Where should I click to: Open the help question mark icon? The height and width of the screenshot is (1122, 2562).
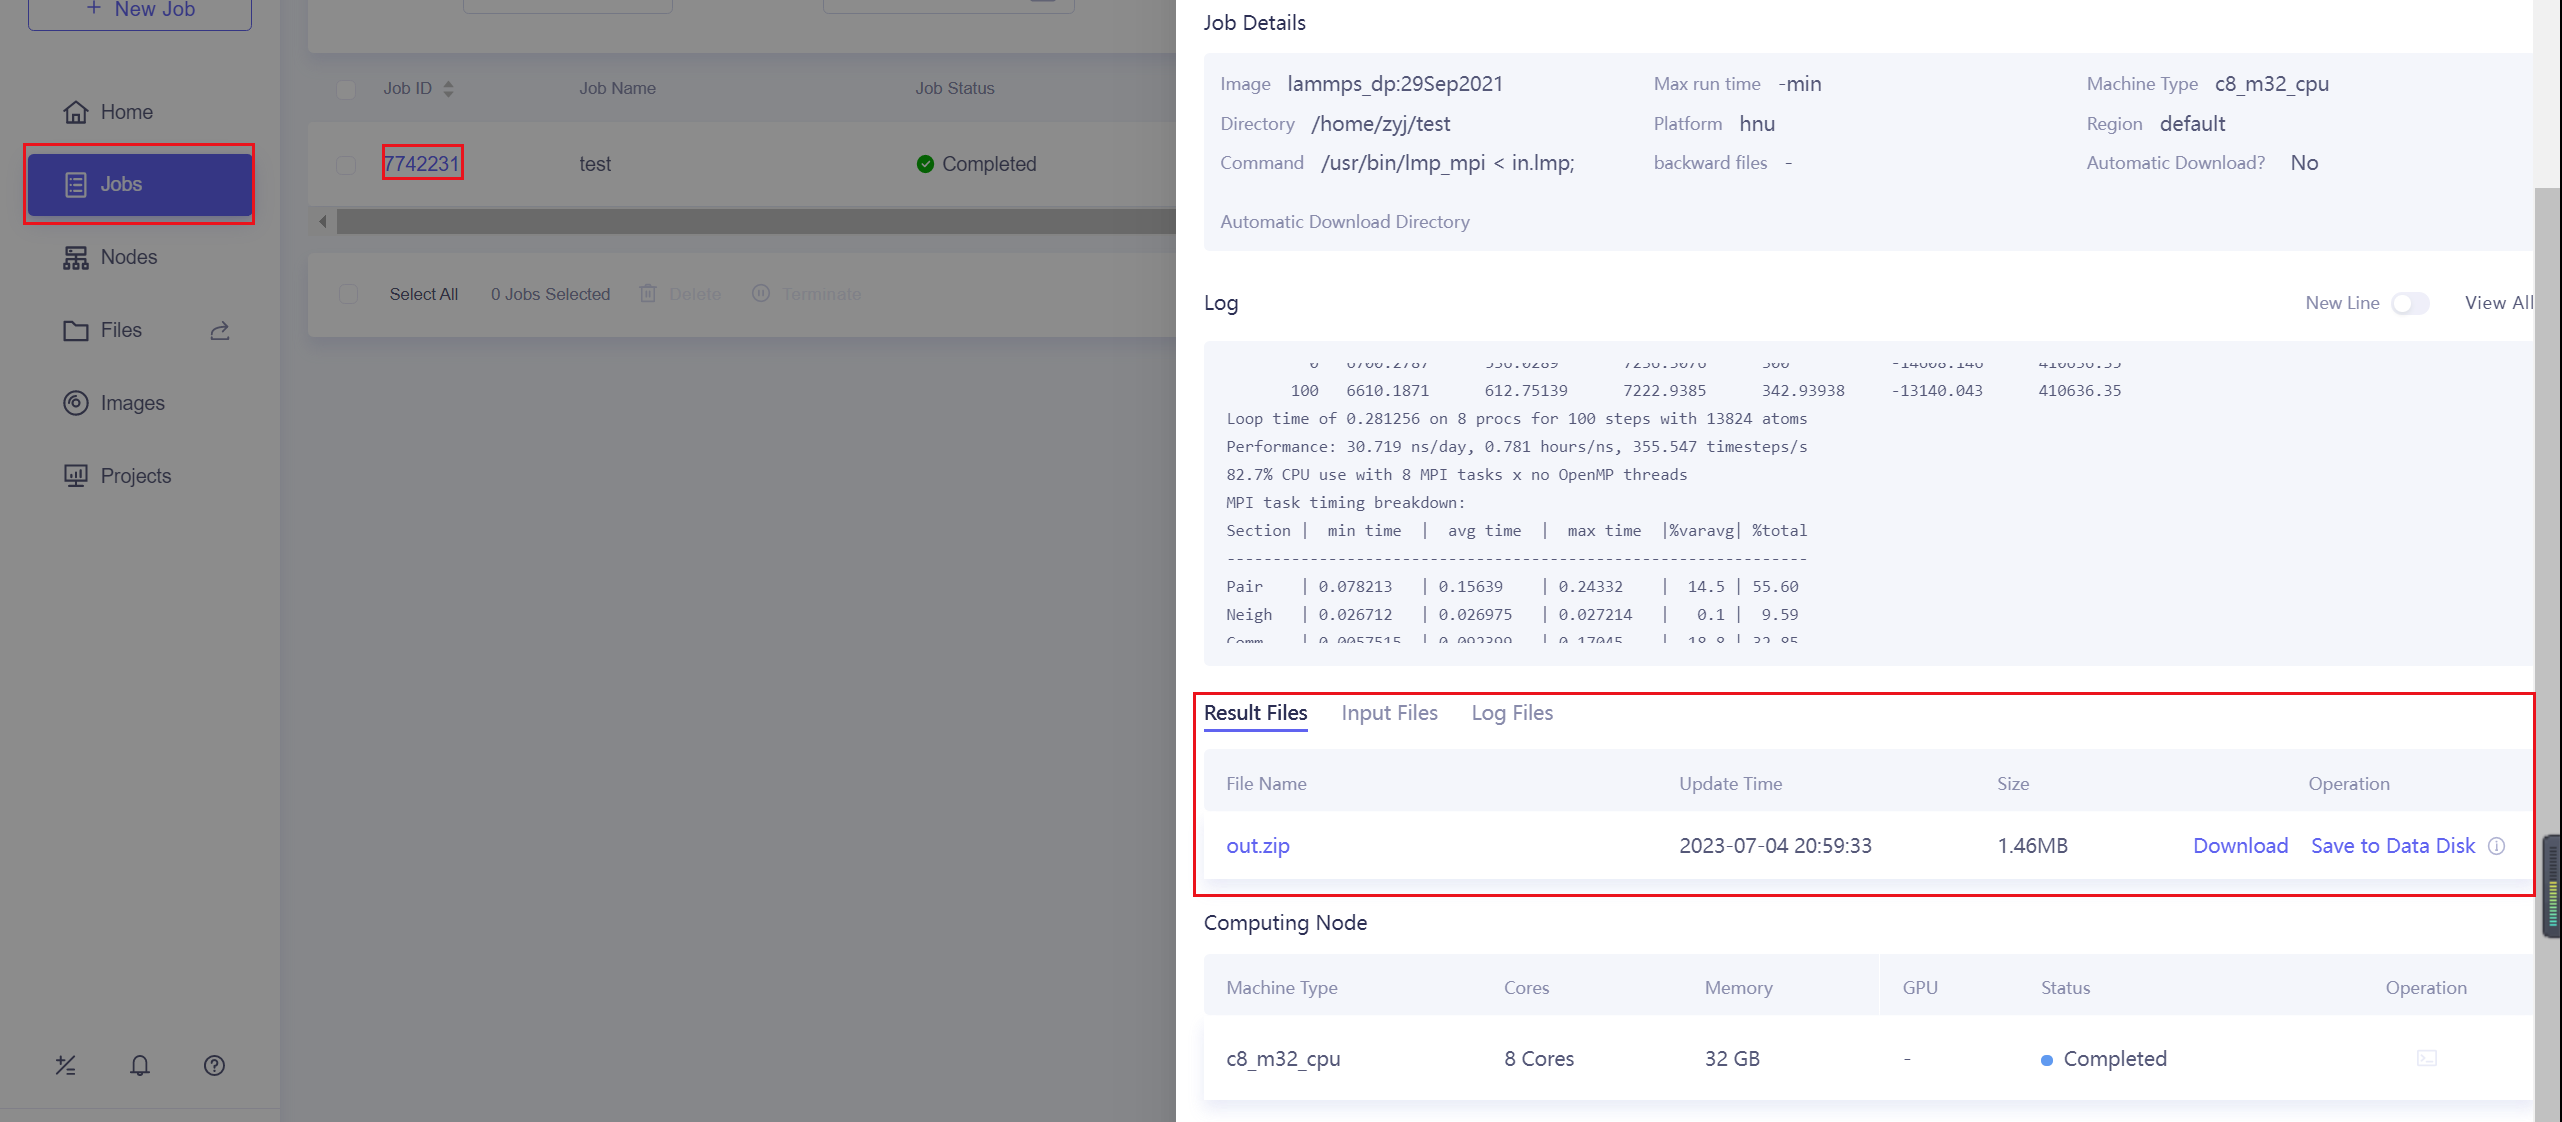pyautogui.click(x=214, y=1065)
